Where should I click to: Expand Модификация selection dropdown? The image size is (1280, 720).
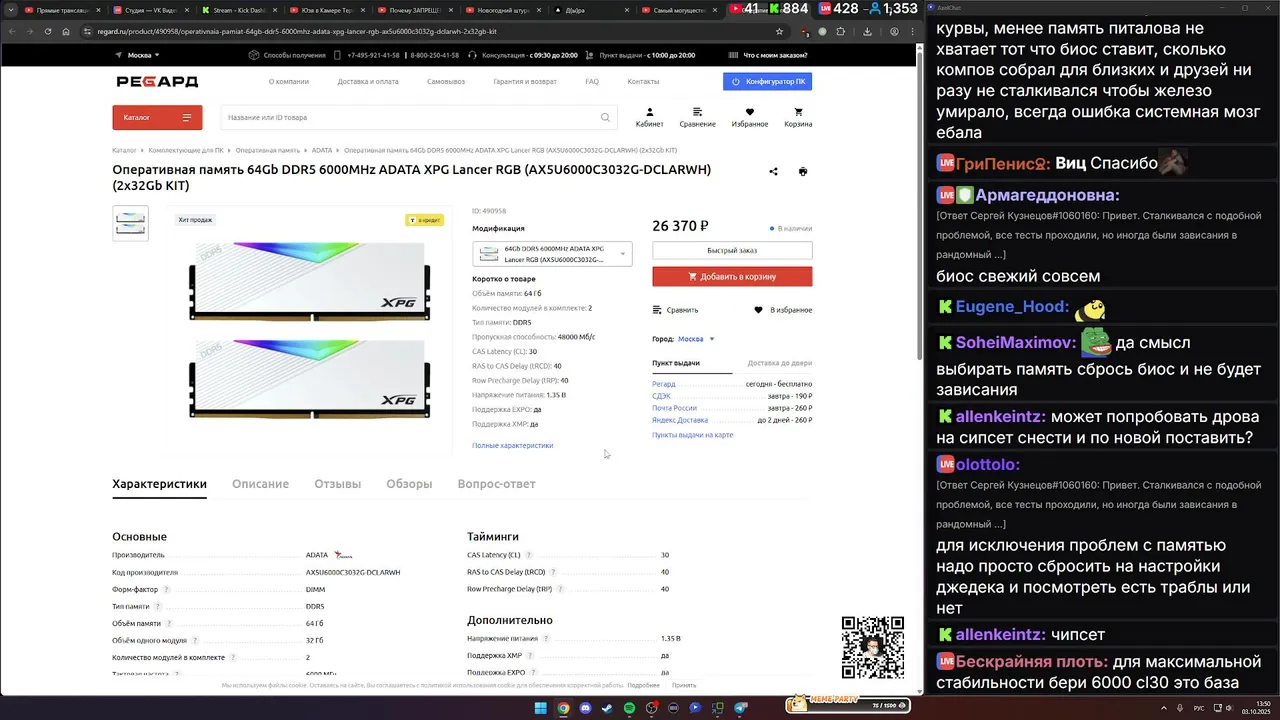point(552,254)
